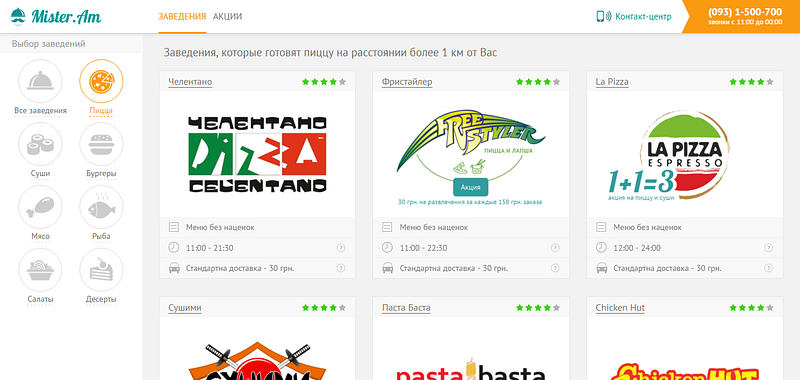The width and height of the screenshot is (800, 380).
Task: Click delivery car icon in La Pizza card
Action: coord(601,268)
